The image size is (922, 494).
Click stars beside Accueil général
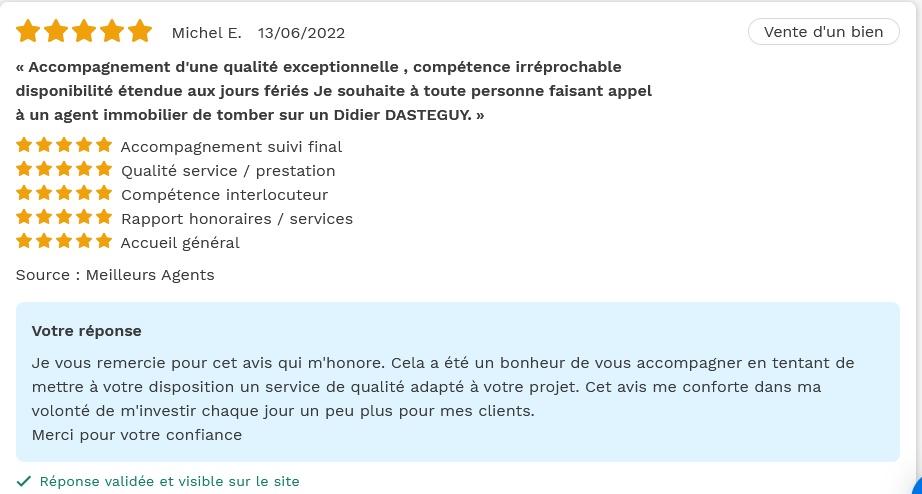click(x=64, y=241)
